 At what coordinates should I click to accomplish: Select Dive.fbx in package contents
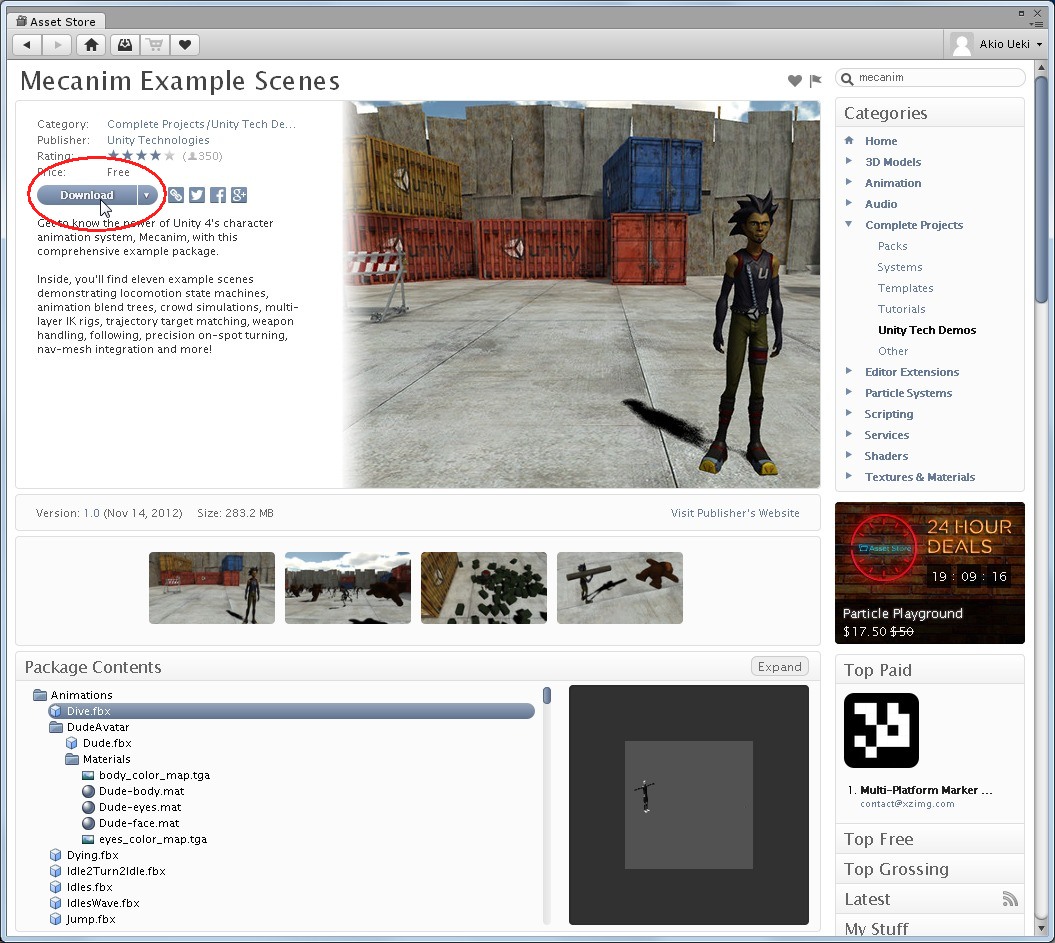tap(291, 711)
